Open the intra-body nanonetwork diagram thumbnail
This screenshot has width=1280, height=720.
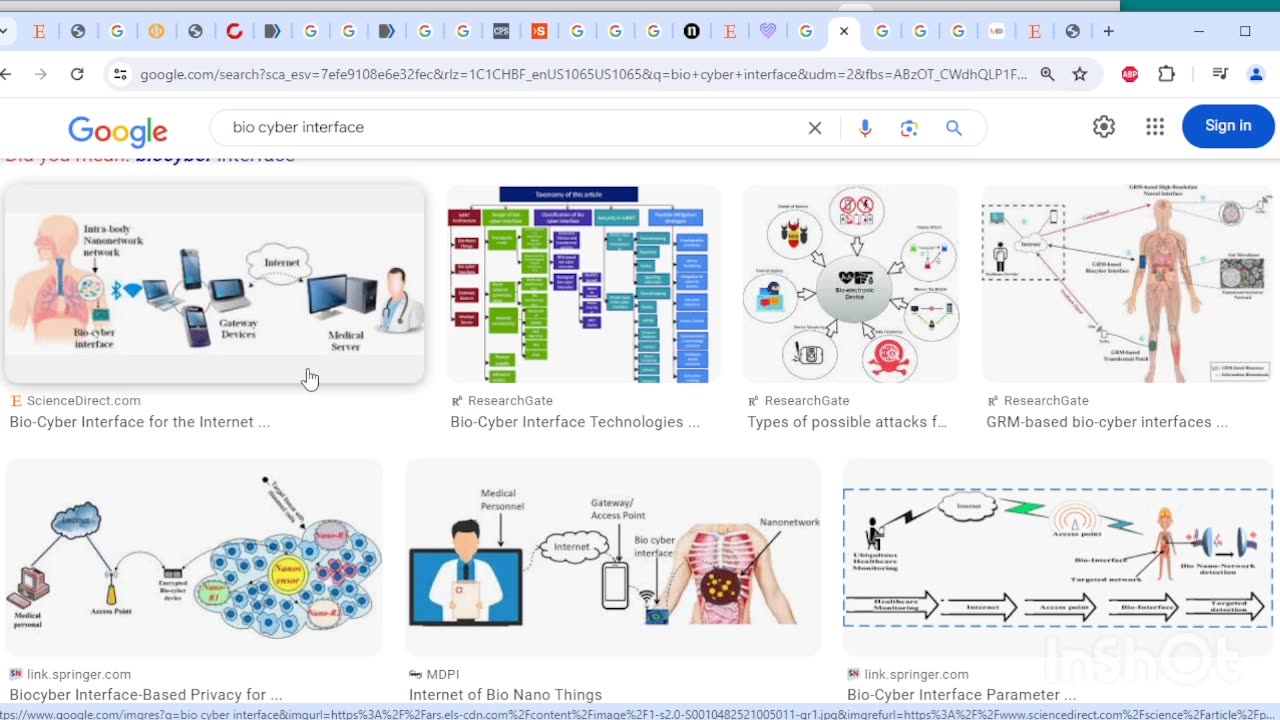tap(214, 283)
